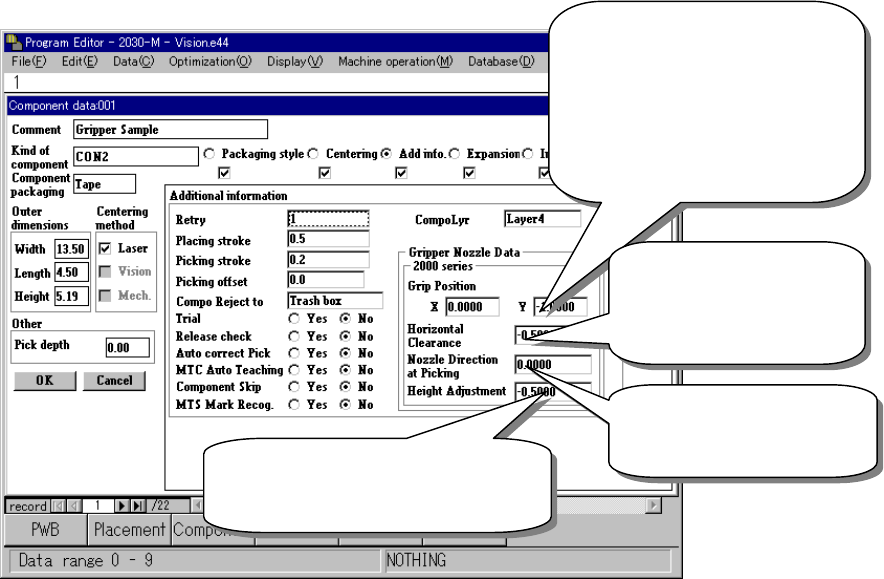This screenshot has width=884, height=579.
Task: Click the Cancel button
Action: point(114,381)
